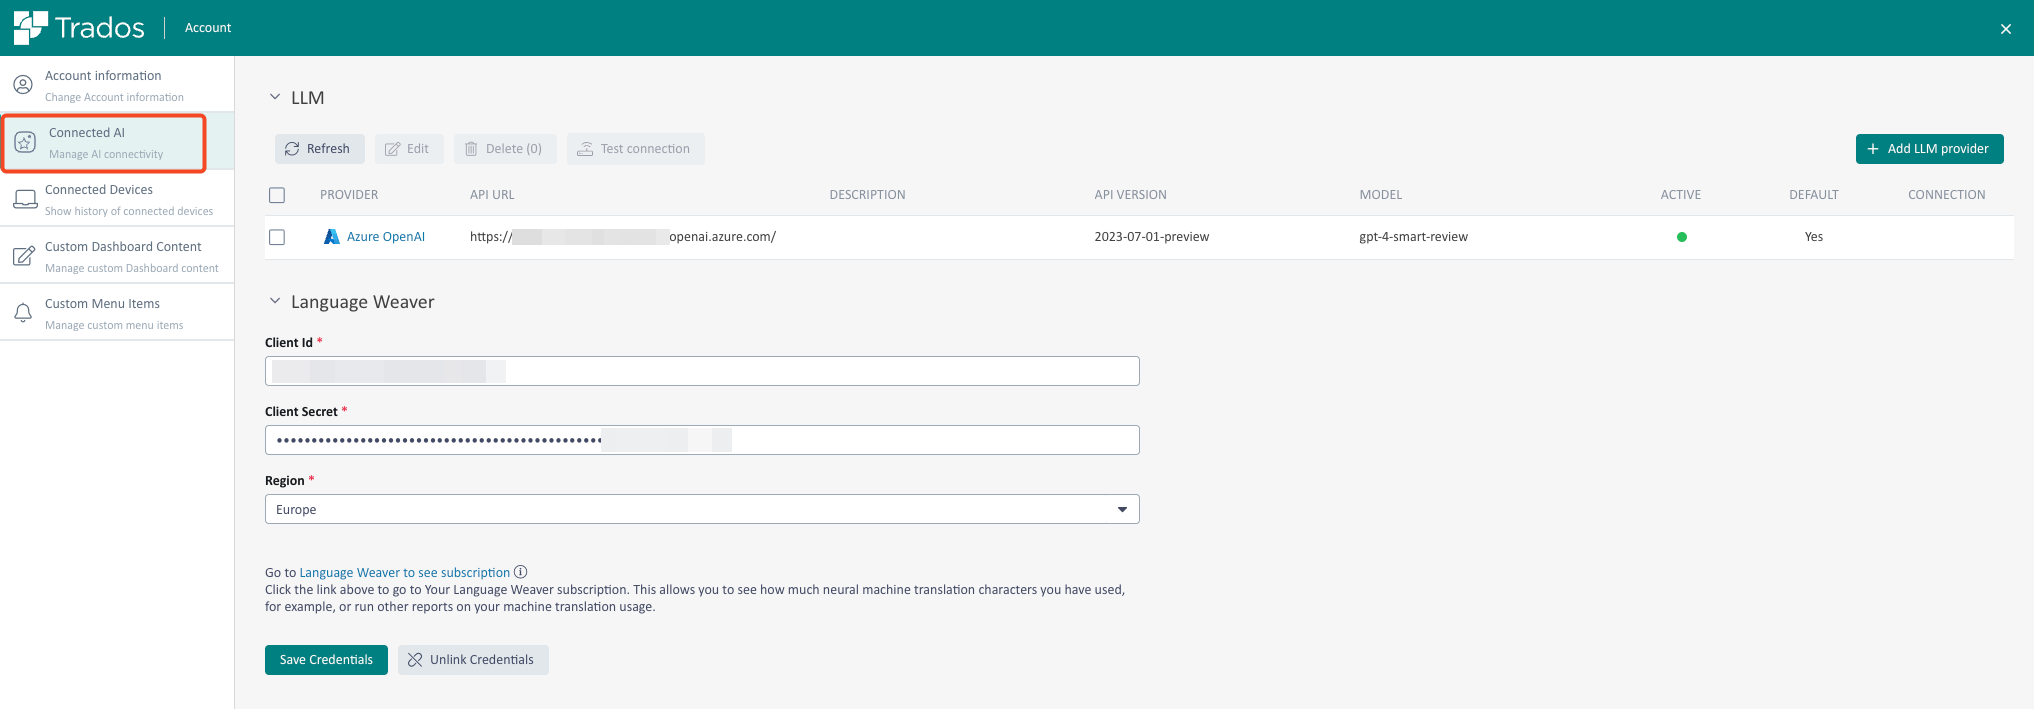The height and width of the screenshot is (709, 2034).
Task: Collapse the LLM section
Action: pyautogui.click(x=275, y=97)
